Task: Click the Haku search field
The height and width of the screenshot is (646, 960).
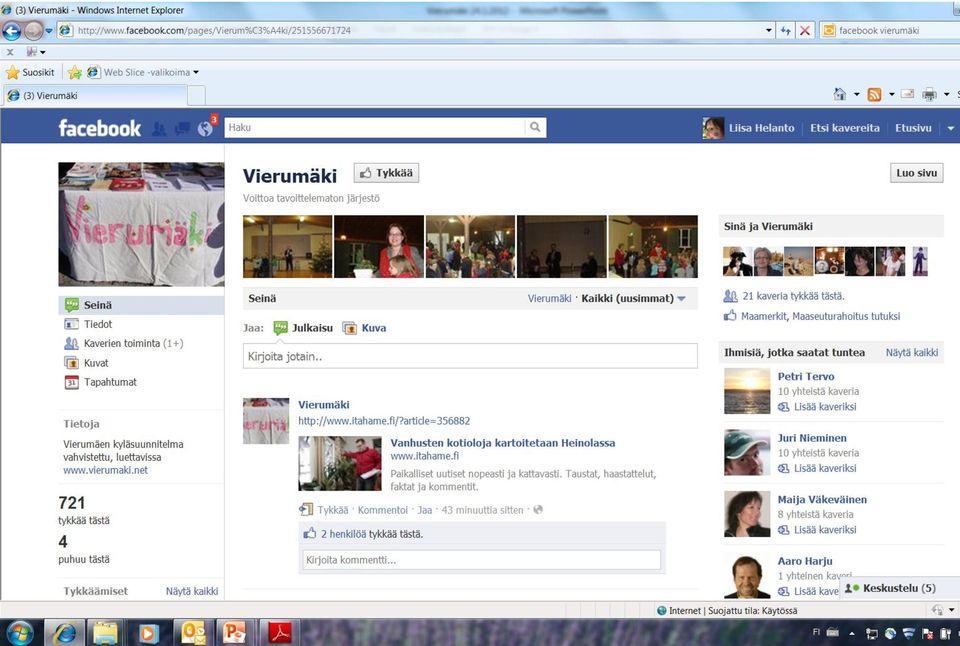Action: click(x=375, y=127)
